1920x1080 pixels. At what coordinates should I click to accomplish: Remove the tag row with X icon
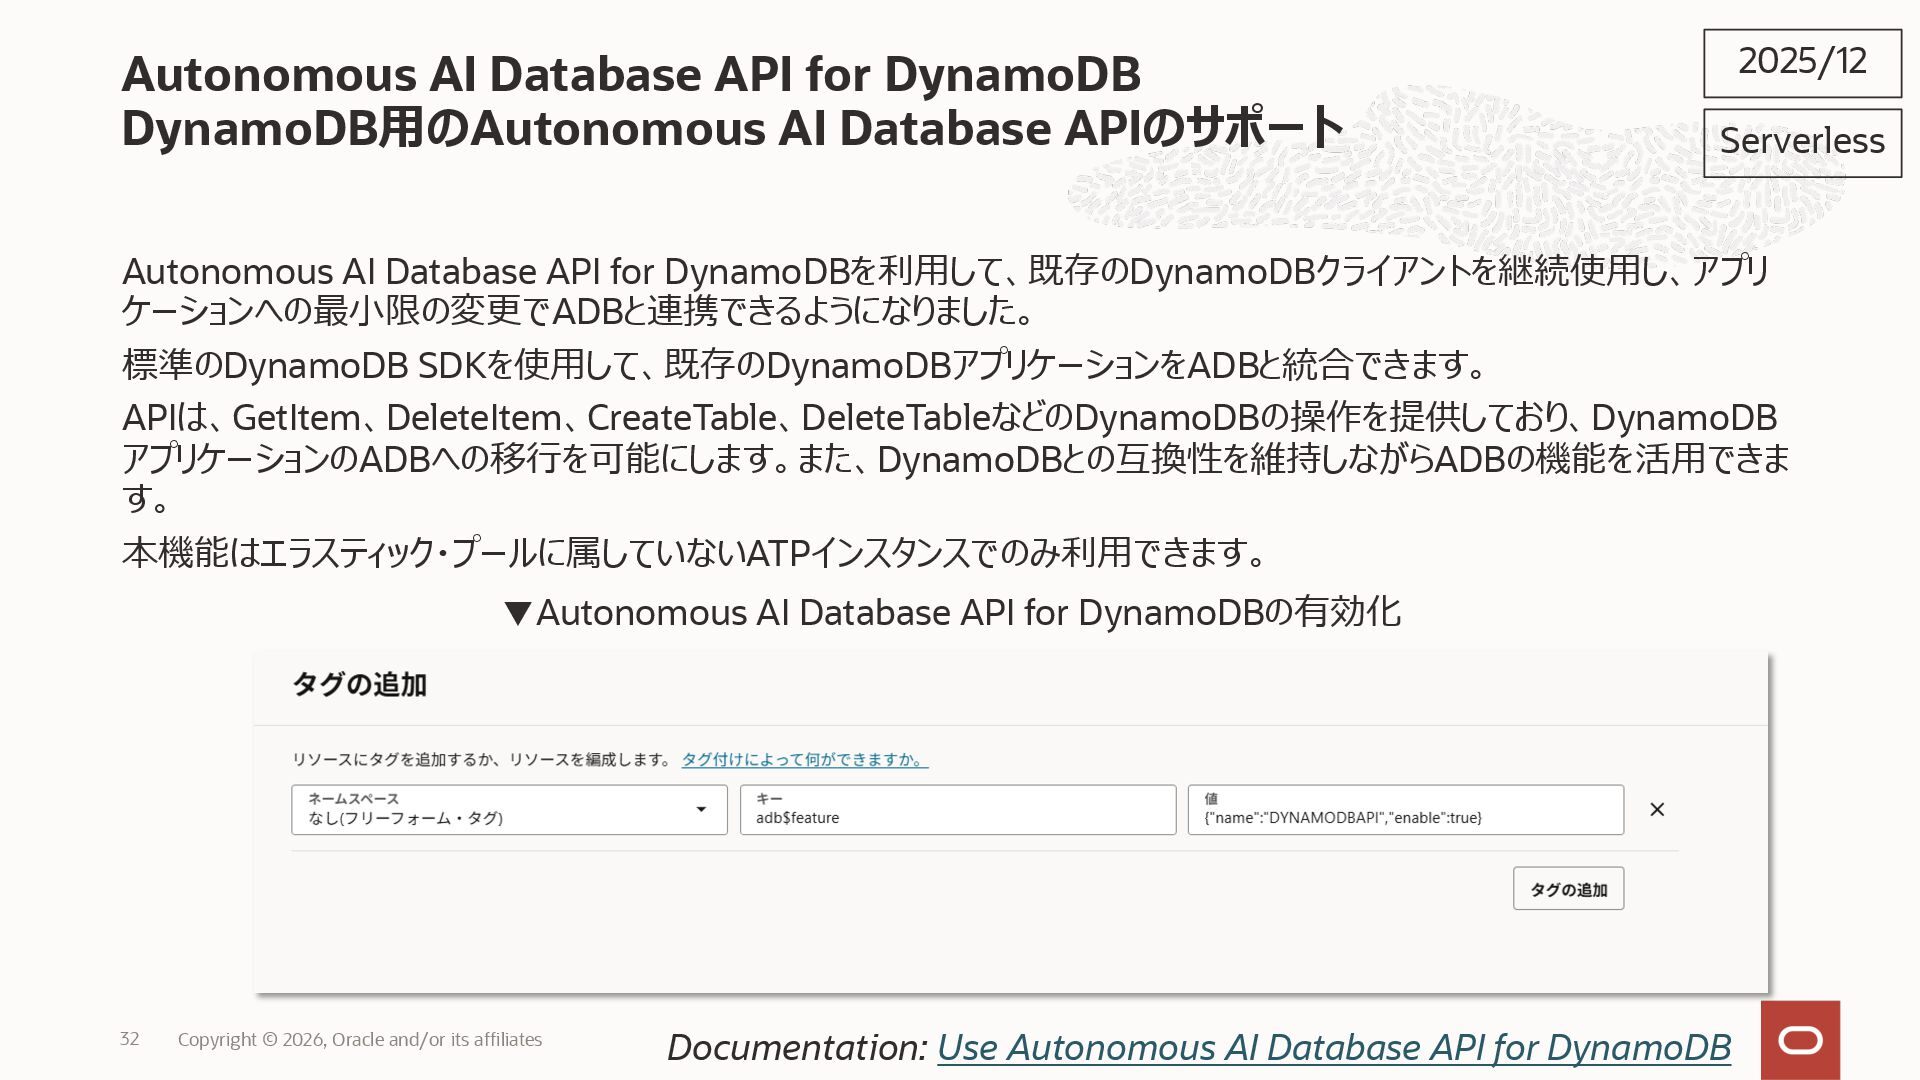tap(1657, 810)
